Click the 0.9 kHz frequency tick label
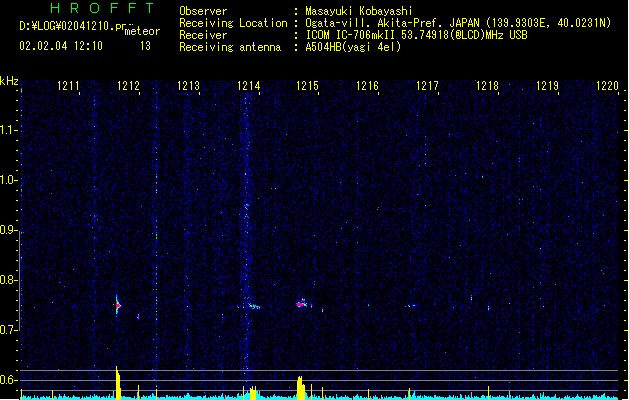Image resolution: width=629 pixels, height=400 pixels. point(9,230)
